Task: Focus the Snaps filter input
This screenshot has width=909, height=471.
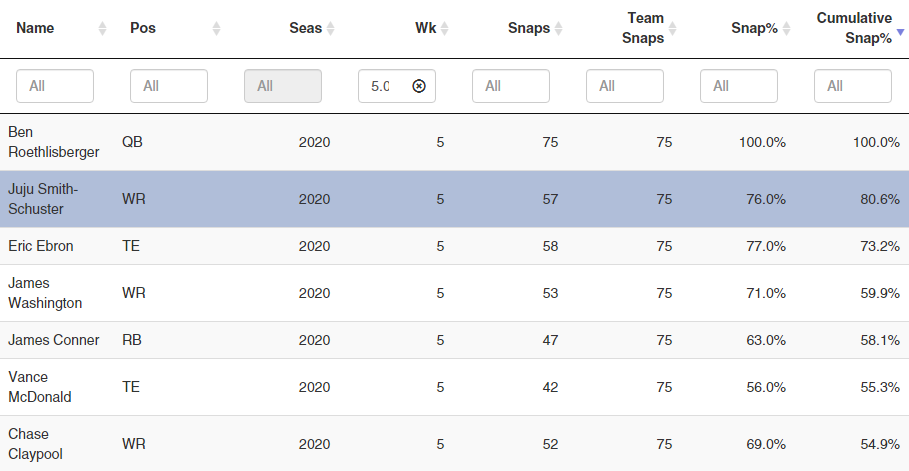Action: coord(511,86)
